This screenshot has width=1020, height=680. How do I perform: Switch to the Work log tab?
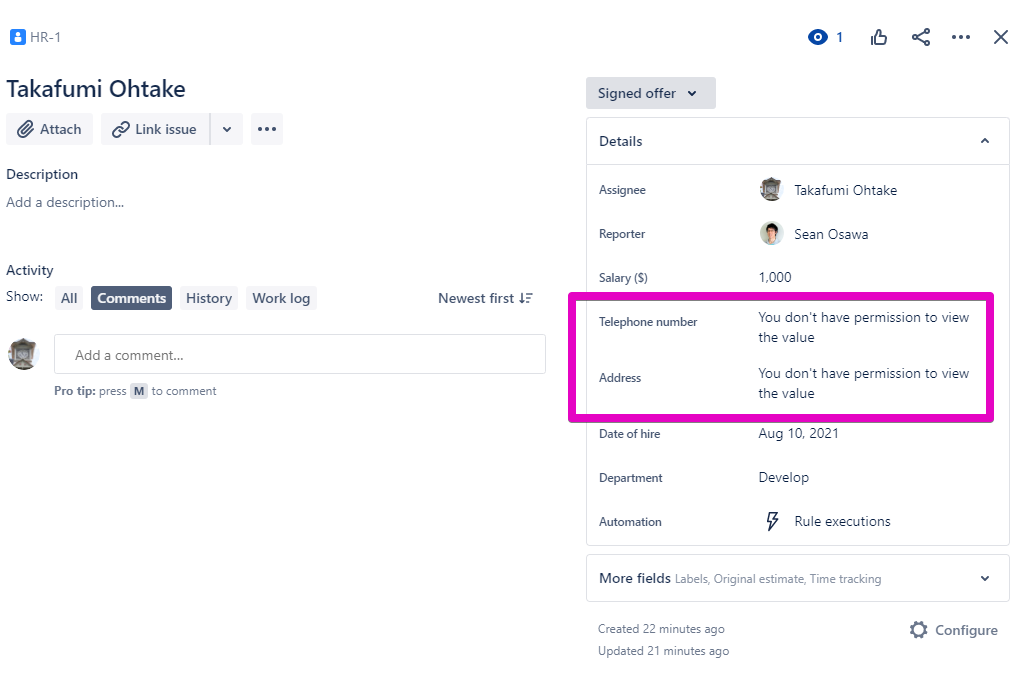(x=281, y=298)
